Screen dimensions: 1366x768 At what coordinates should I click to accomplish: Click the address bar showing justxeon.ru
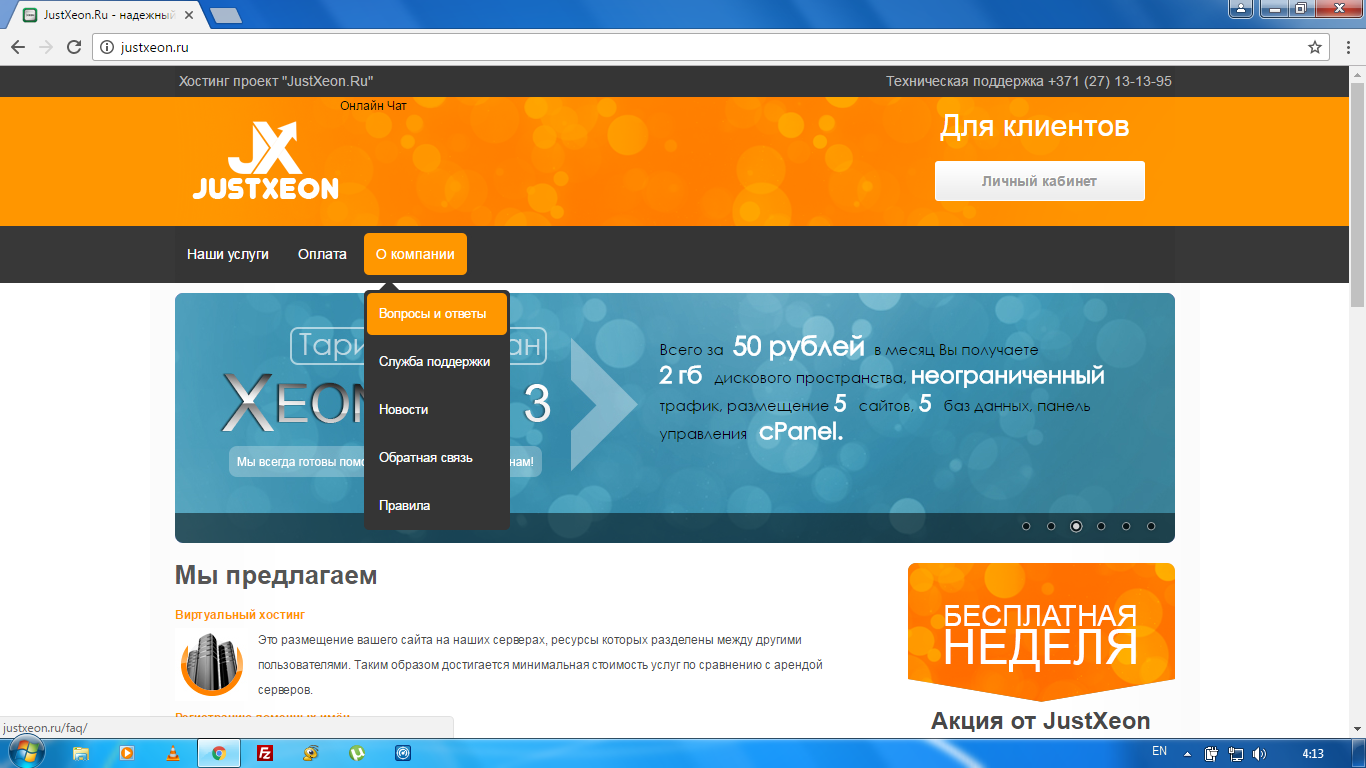(710, 47)
